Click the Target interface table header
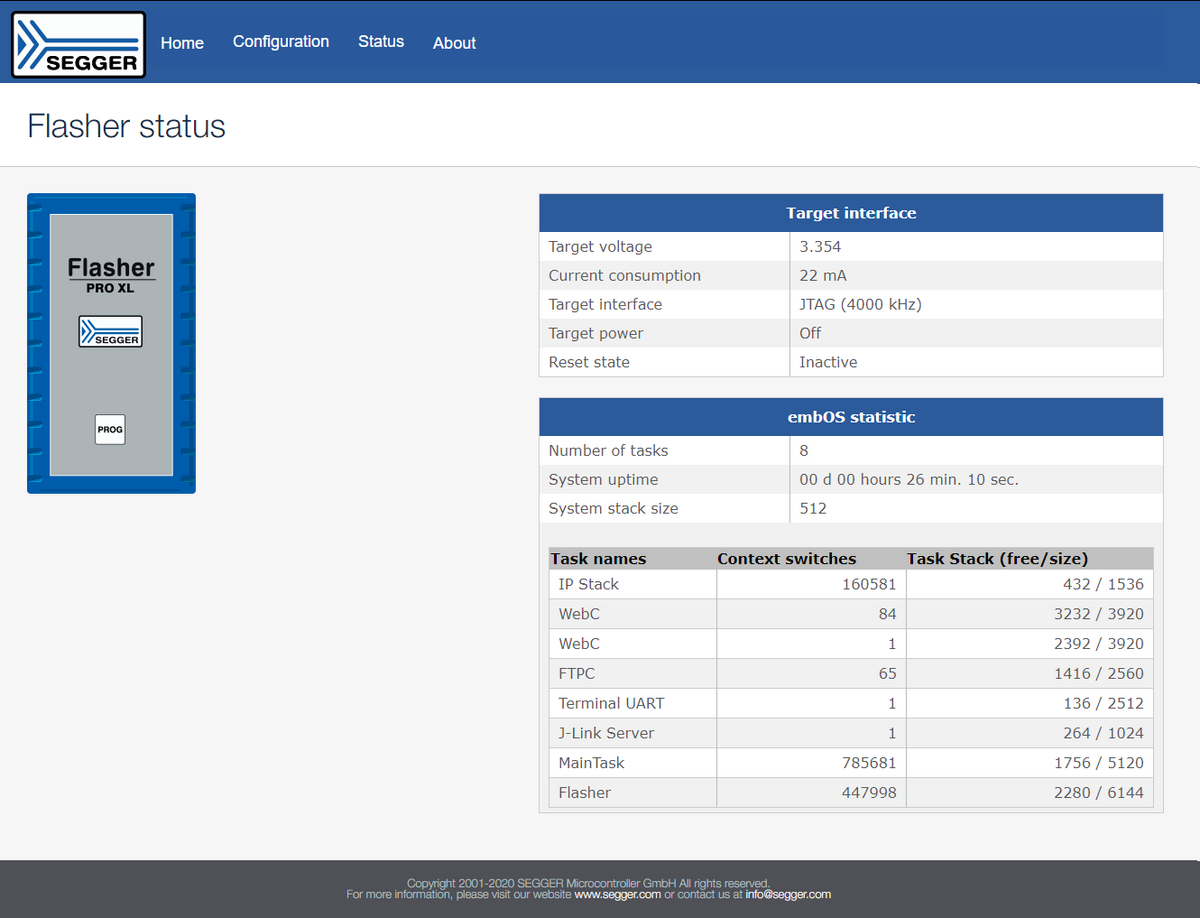This screenshot has width=1200, height=918. [x=851, y=213]
